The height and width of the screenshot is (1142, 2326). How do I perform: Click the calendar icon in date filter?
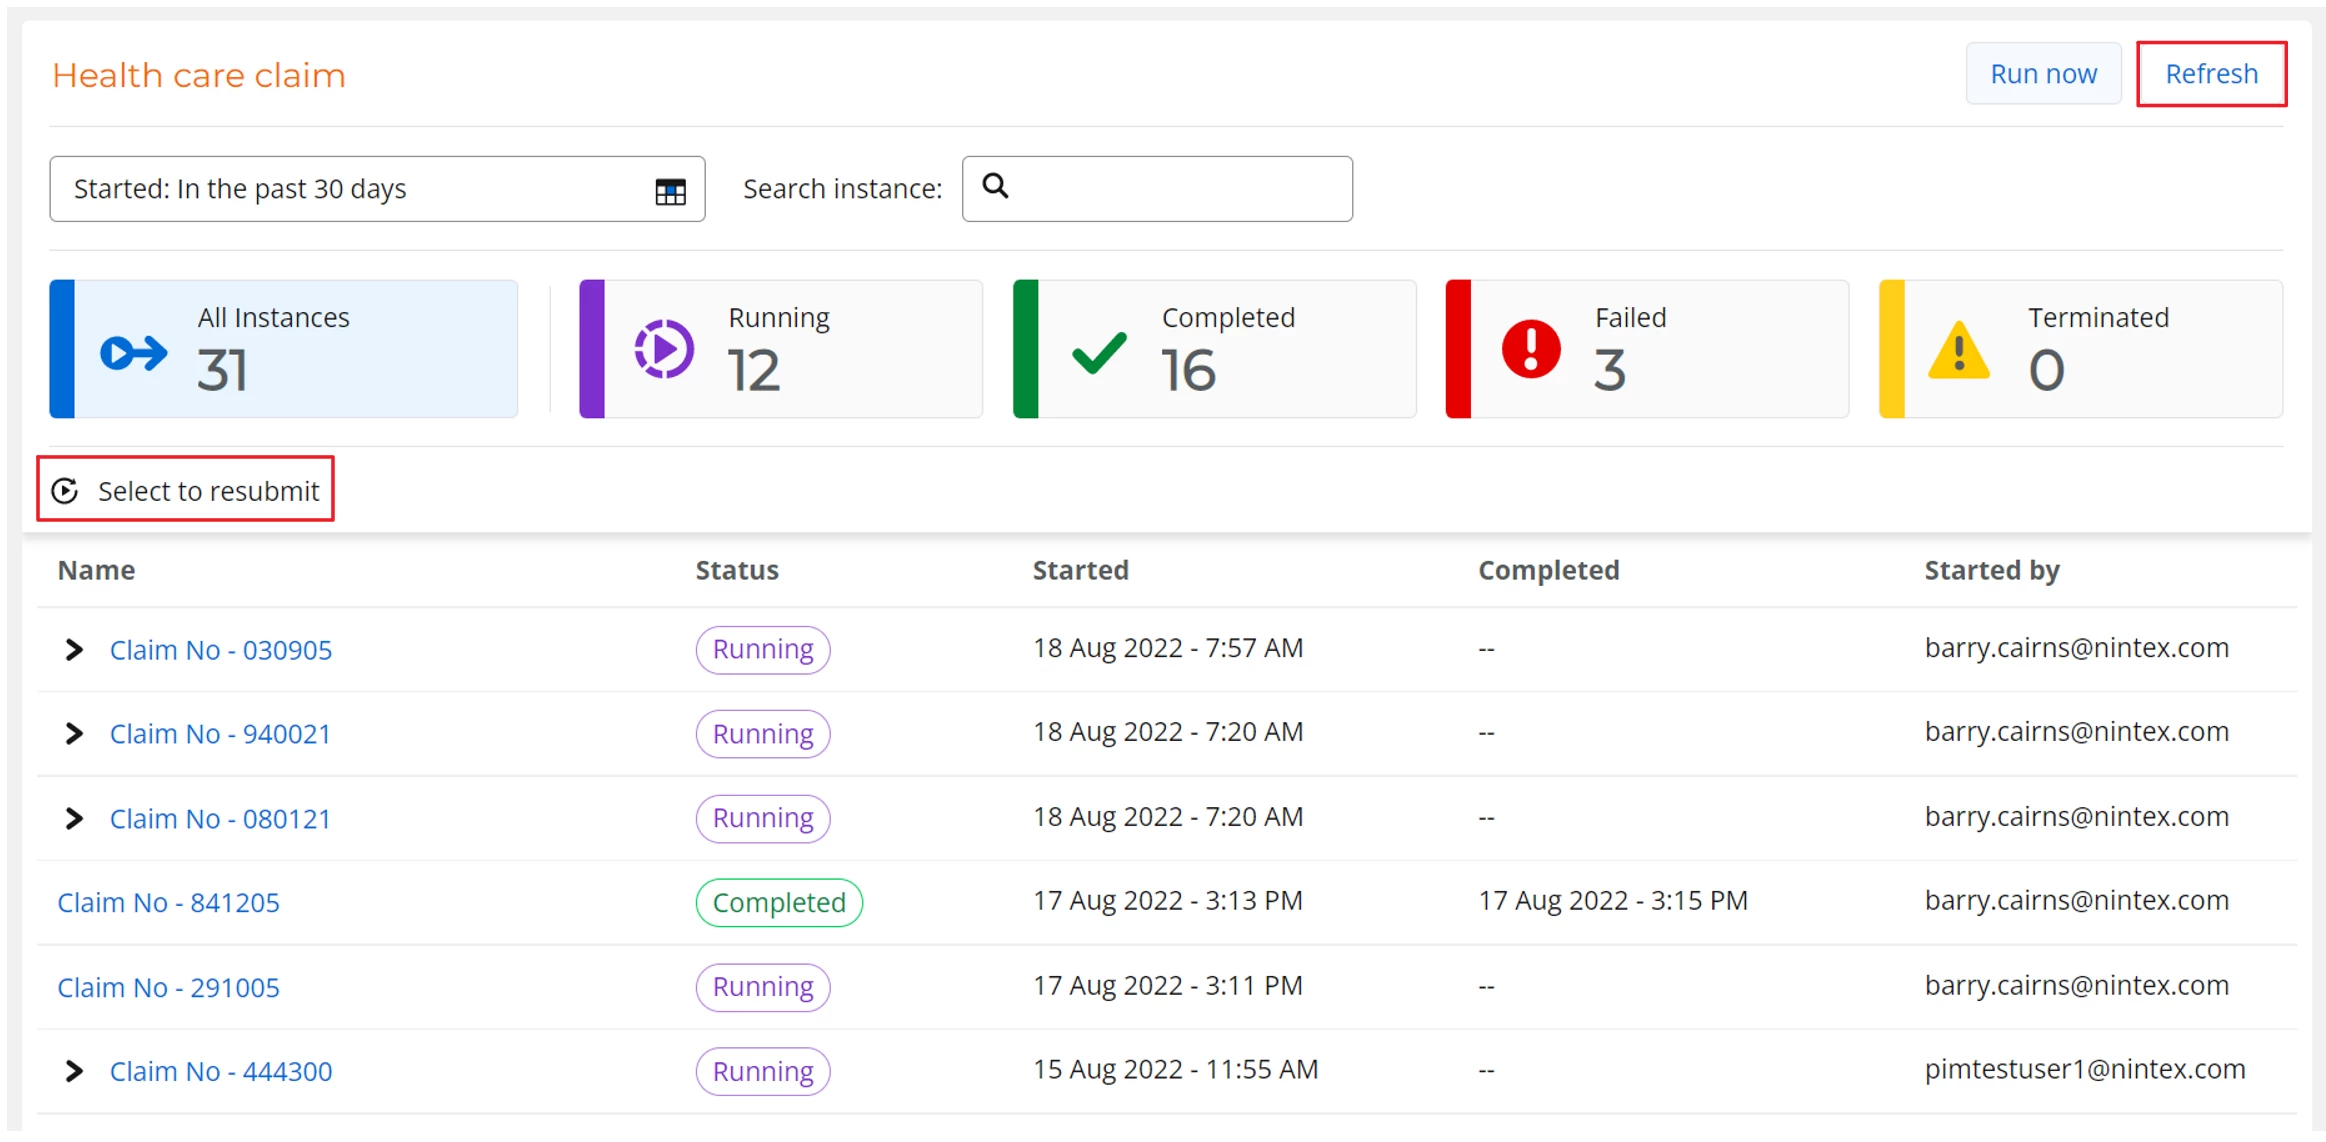coord(670,190)
